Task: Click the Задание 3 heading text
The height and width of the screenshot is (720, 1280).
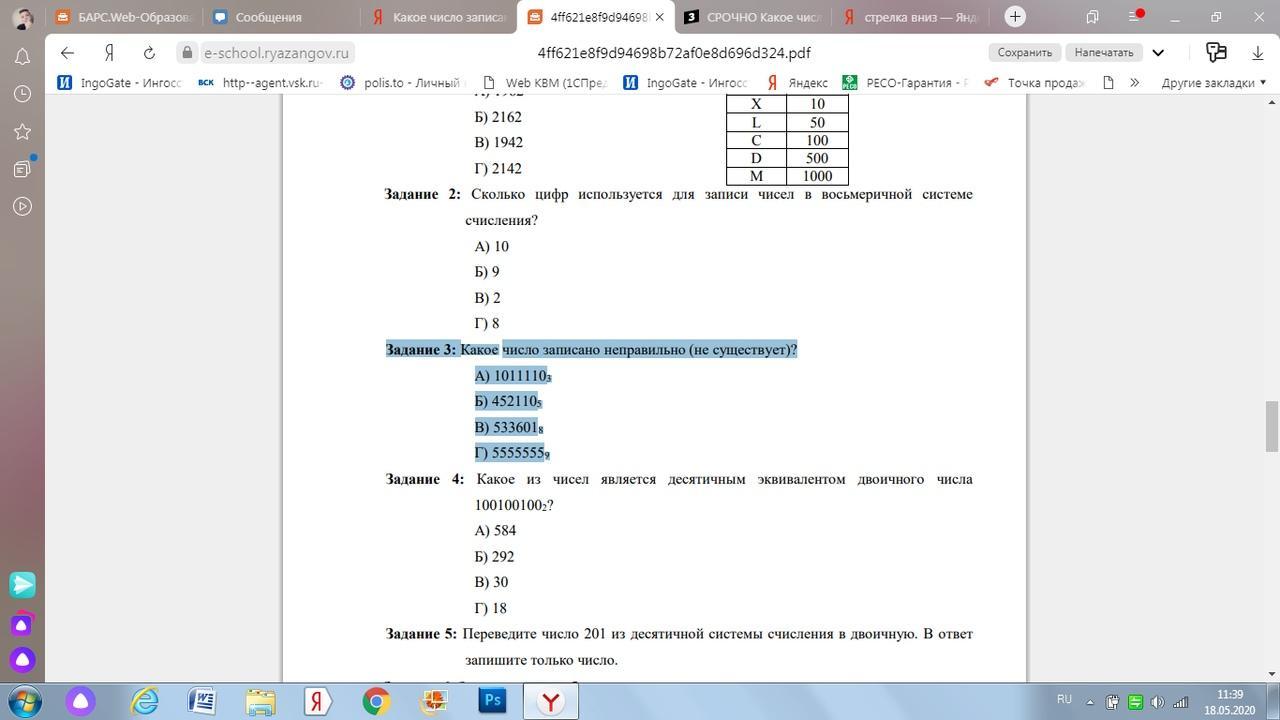Action: tap(421, 350)
